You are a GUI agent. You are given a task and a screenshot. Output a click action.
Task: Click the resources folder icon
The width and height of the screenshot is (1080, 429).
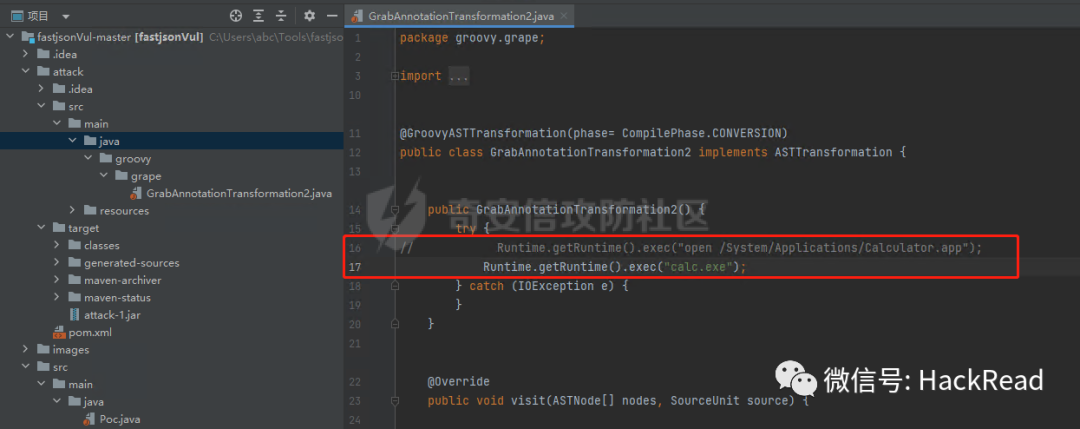coord(90,211)
